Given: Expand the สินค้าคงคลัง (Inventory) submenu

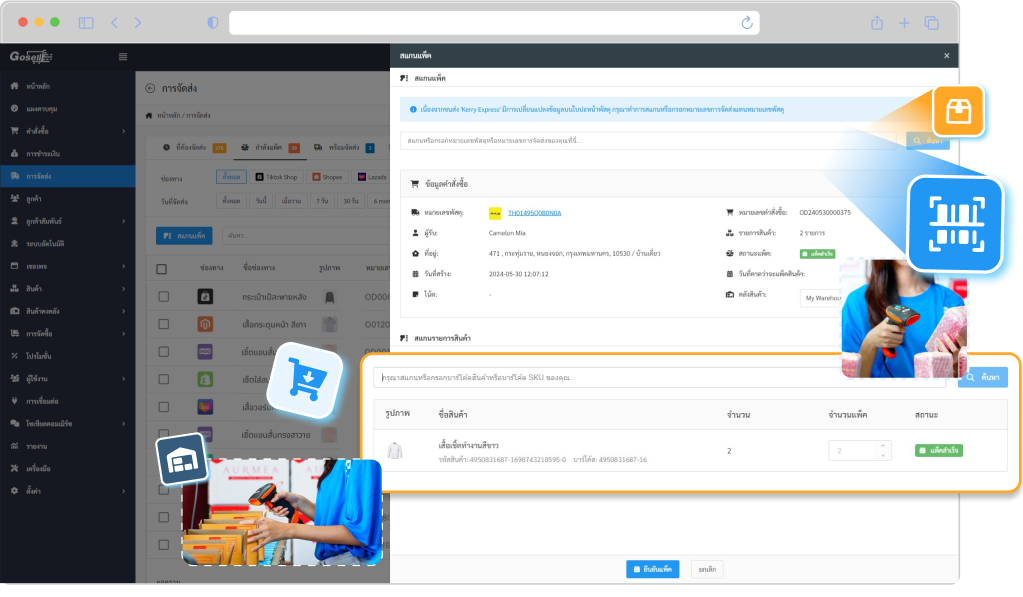Looking at the screenshot, I should tap(124, 311).
